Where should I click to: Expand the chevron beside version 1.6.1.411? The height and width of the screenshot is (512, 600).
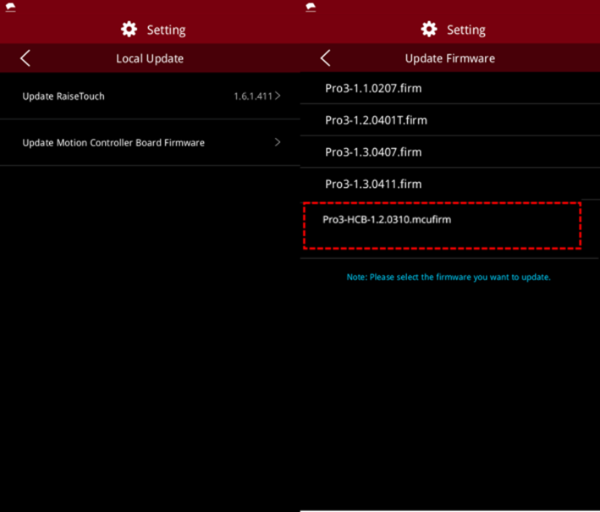277,96
